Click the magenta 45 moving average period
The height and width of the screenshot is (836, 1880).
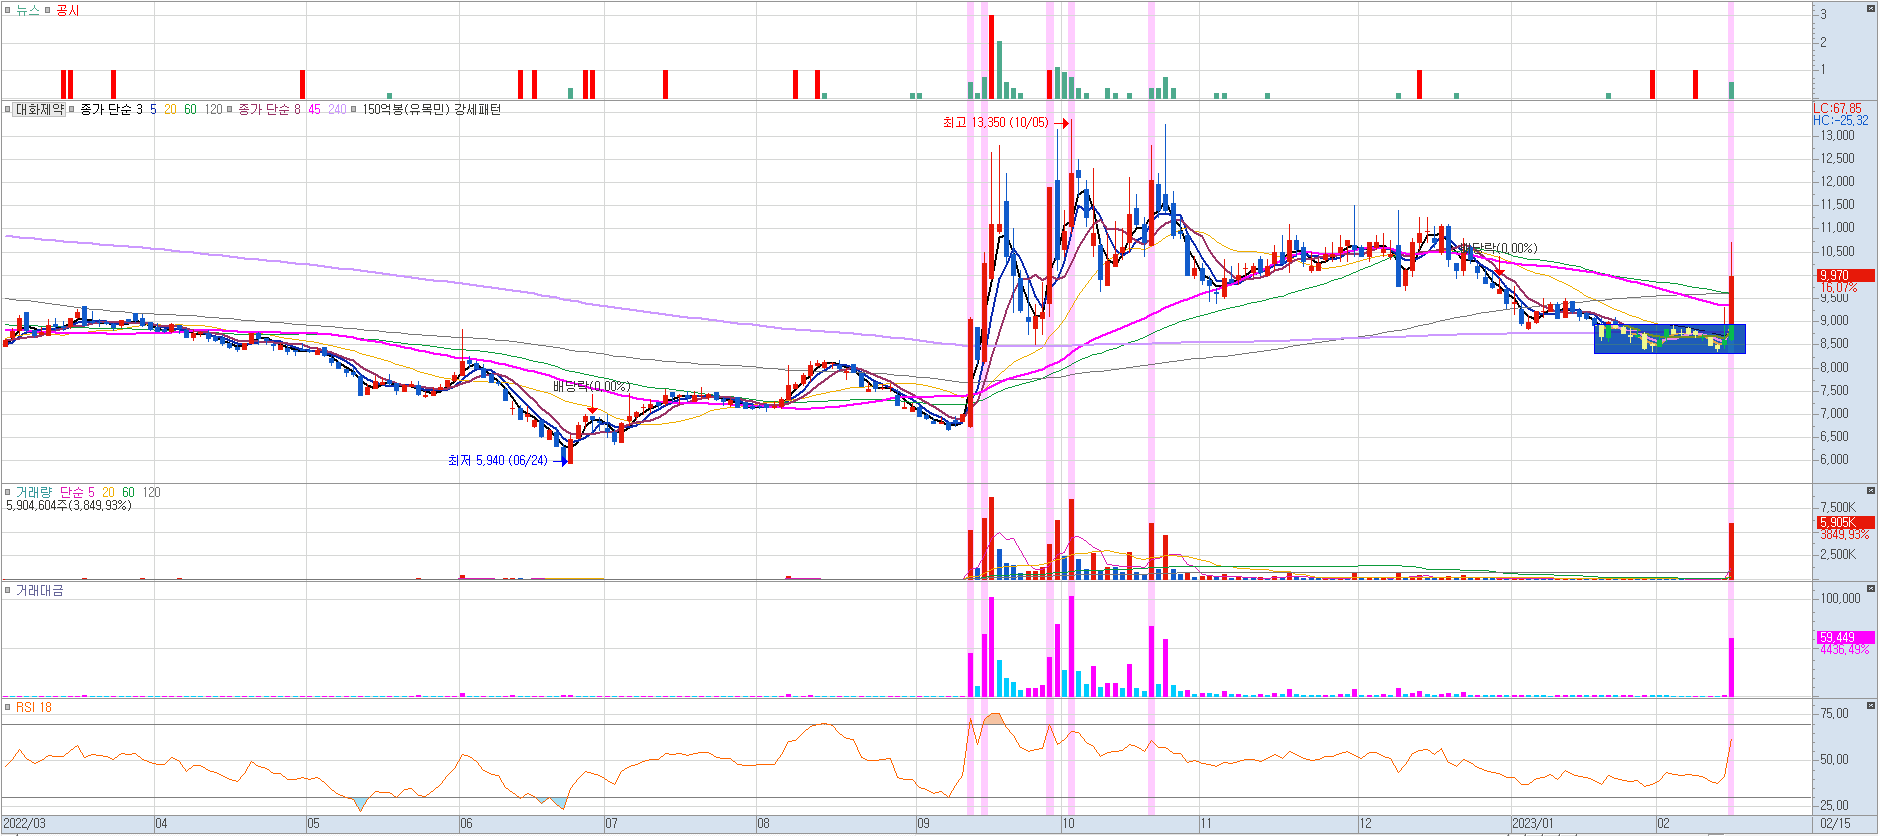[314, 109]
